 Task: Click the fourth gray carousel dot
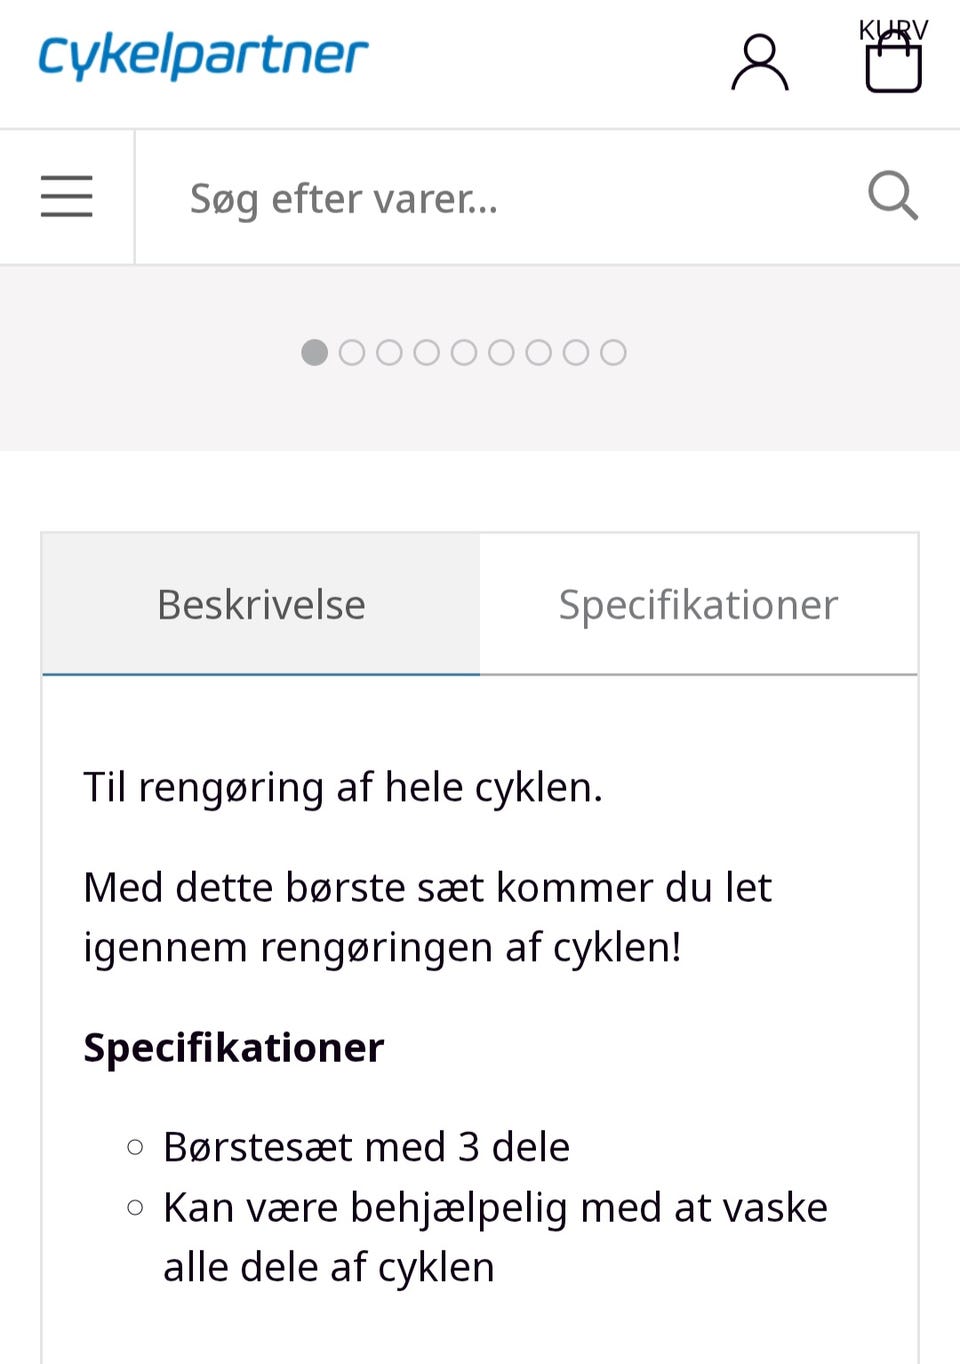pyautogui.click(x=427, y=352)
